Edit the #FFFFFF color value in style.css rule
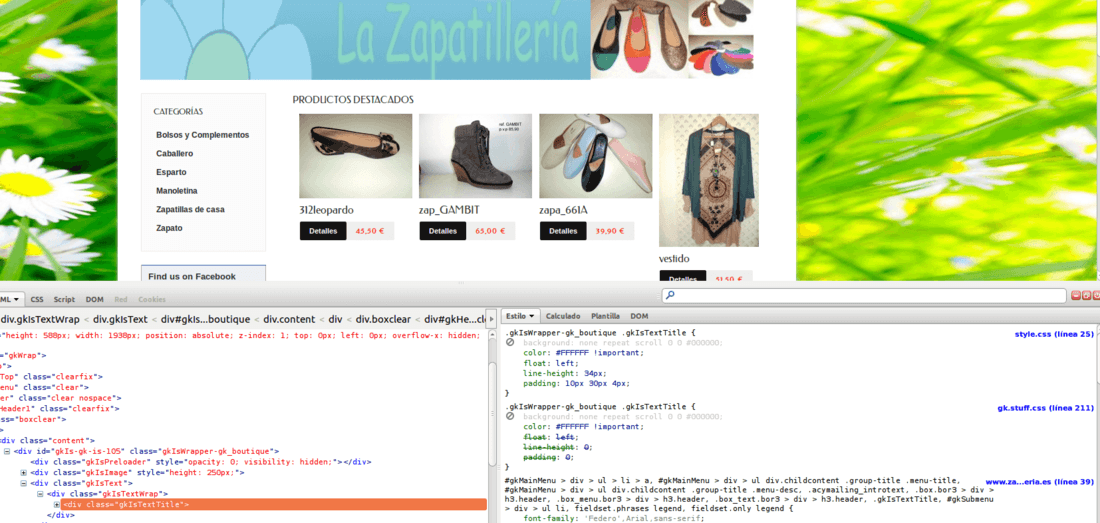 point(572,353)
